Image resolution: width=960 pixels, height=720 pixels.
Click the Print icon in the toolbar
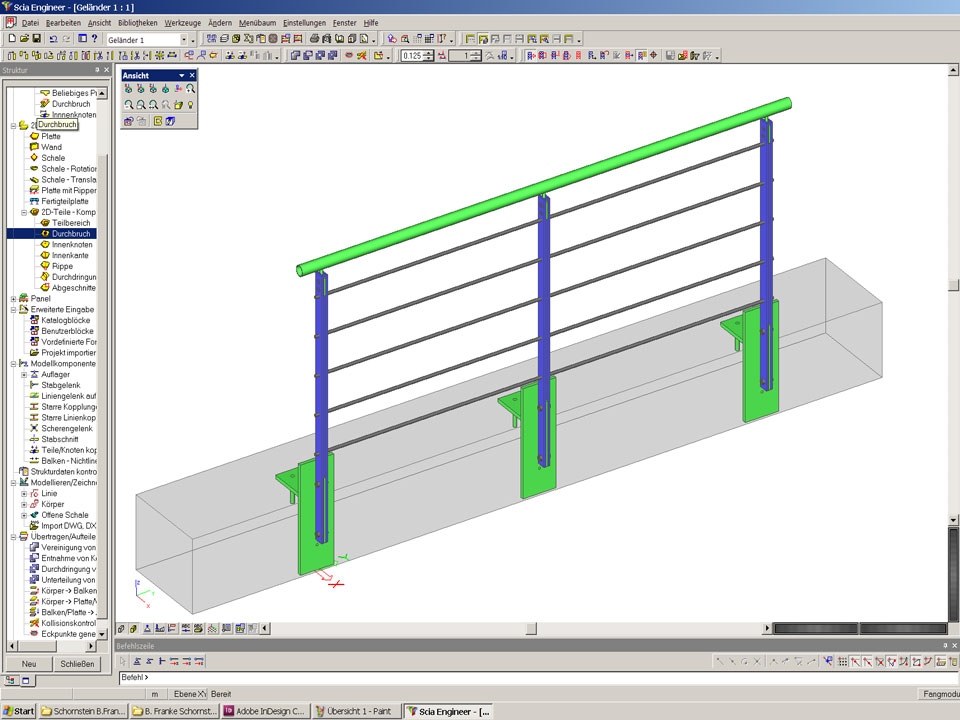point(314,39)
